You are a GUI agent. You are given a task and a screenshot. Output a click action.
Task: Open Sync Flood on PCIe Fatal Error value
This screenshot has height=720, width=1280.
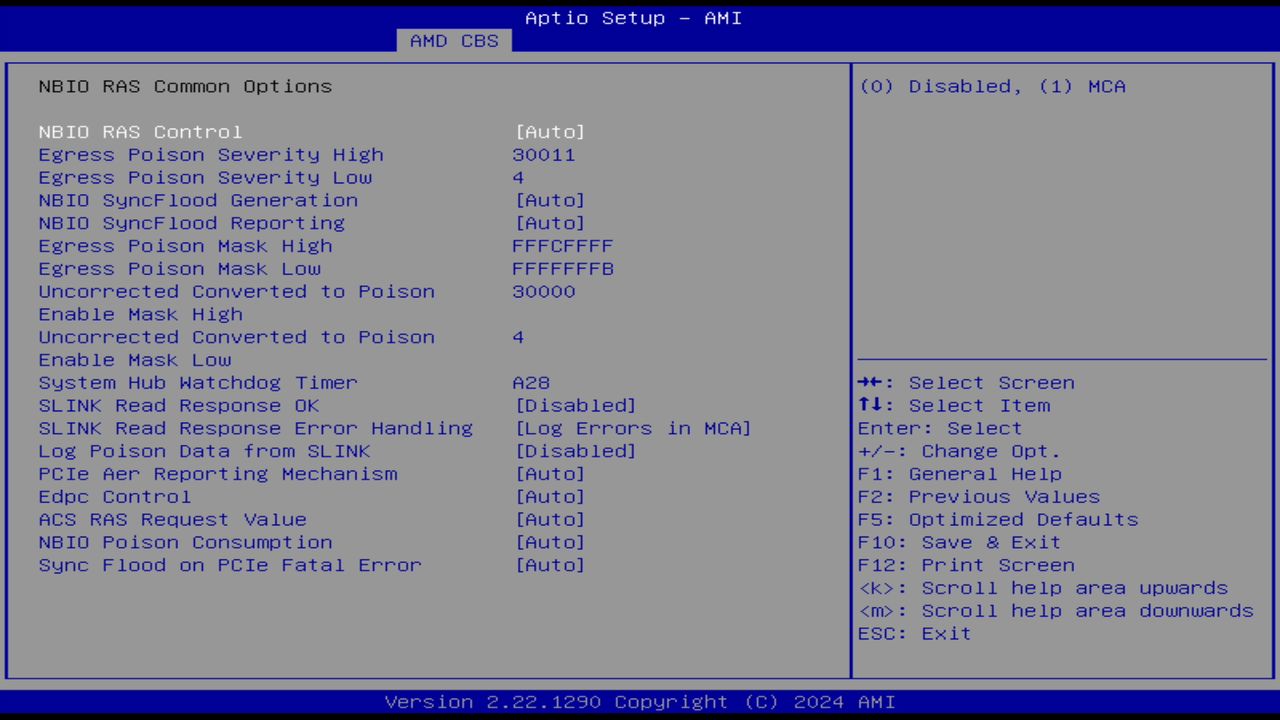[x=550, y=565]
